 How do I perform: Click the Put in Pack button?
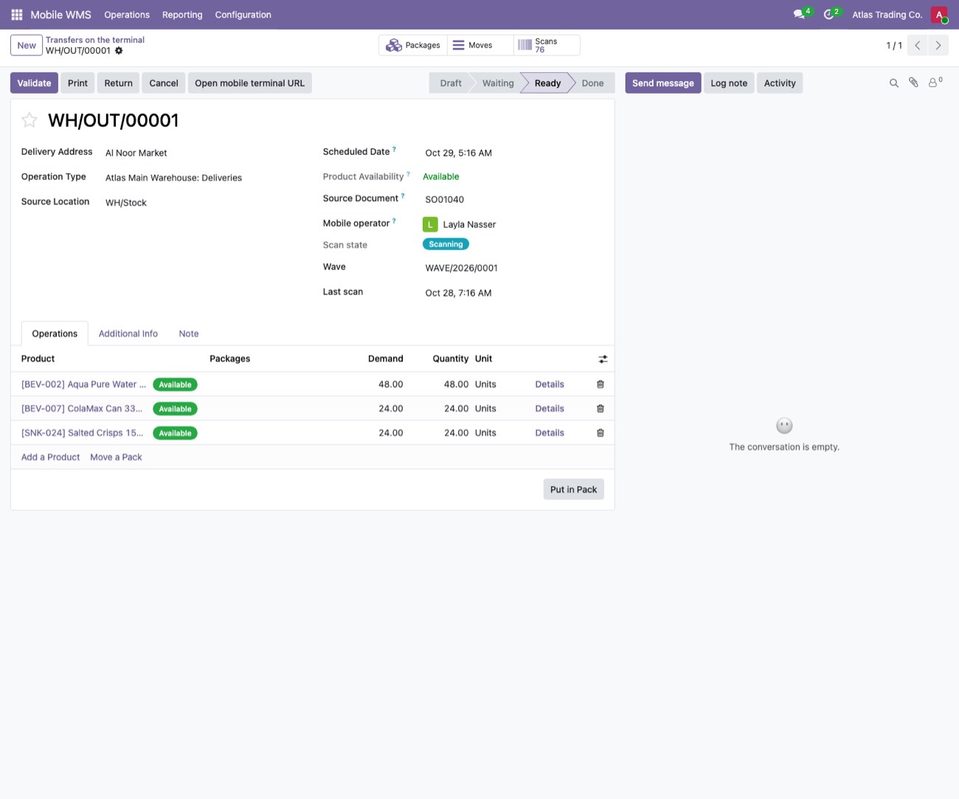pyautogui.click(x=573, y=489)
